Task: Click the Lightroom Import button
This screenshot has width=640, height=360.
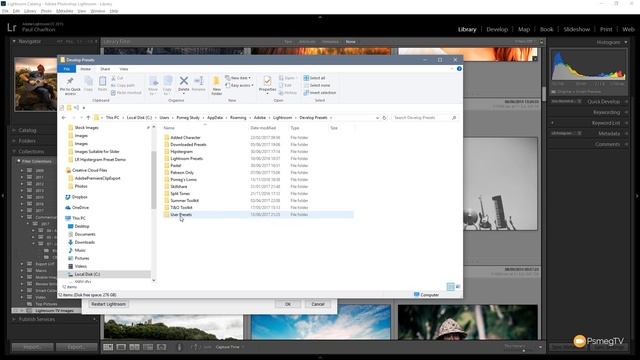Action: click(x=32, y=347)
